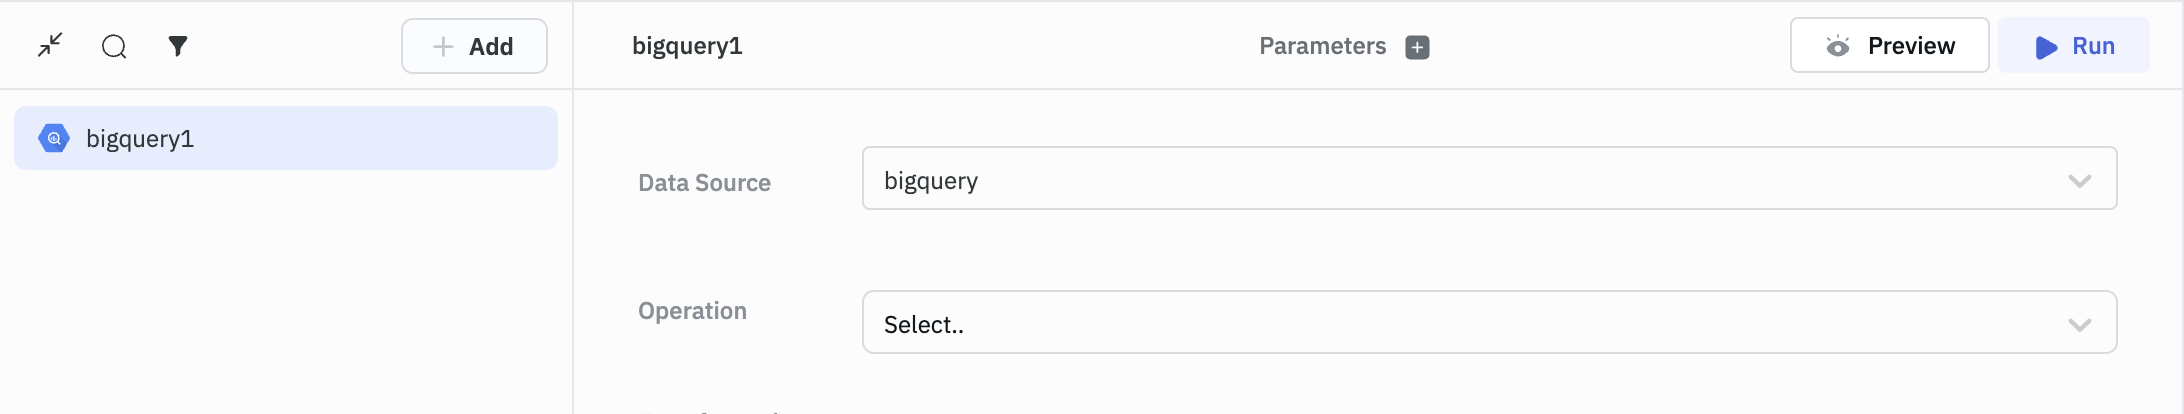
Task: Click the filter funnel icon
Action: coord(178,46)
